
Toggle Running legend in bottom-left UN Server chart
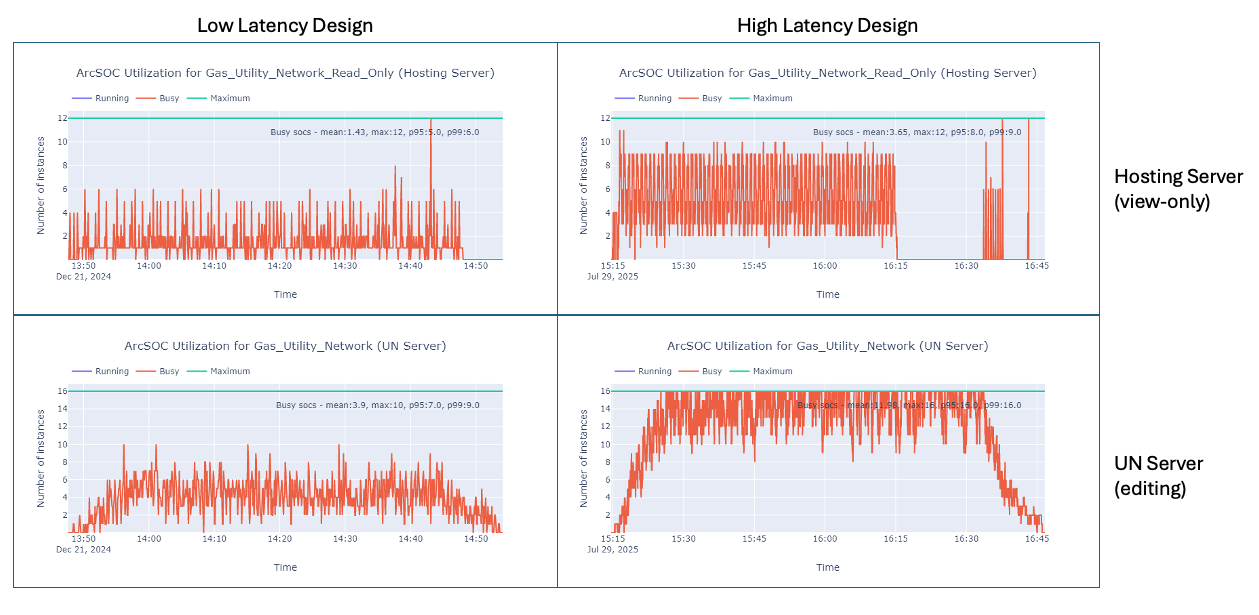100,371
